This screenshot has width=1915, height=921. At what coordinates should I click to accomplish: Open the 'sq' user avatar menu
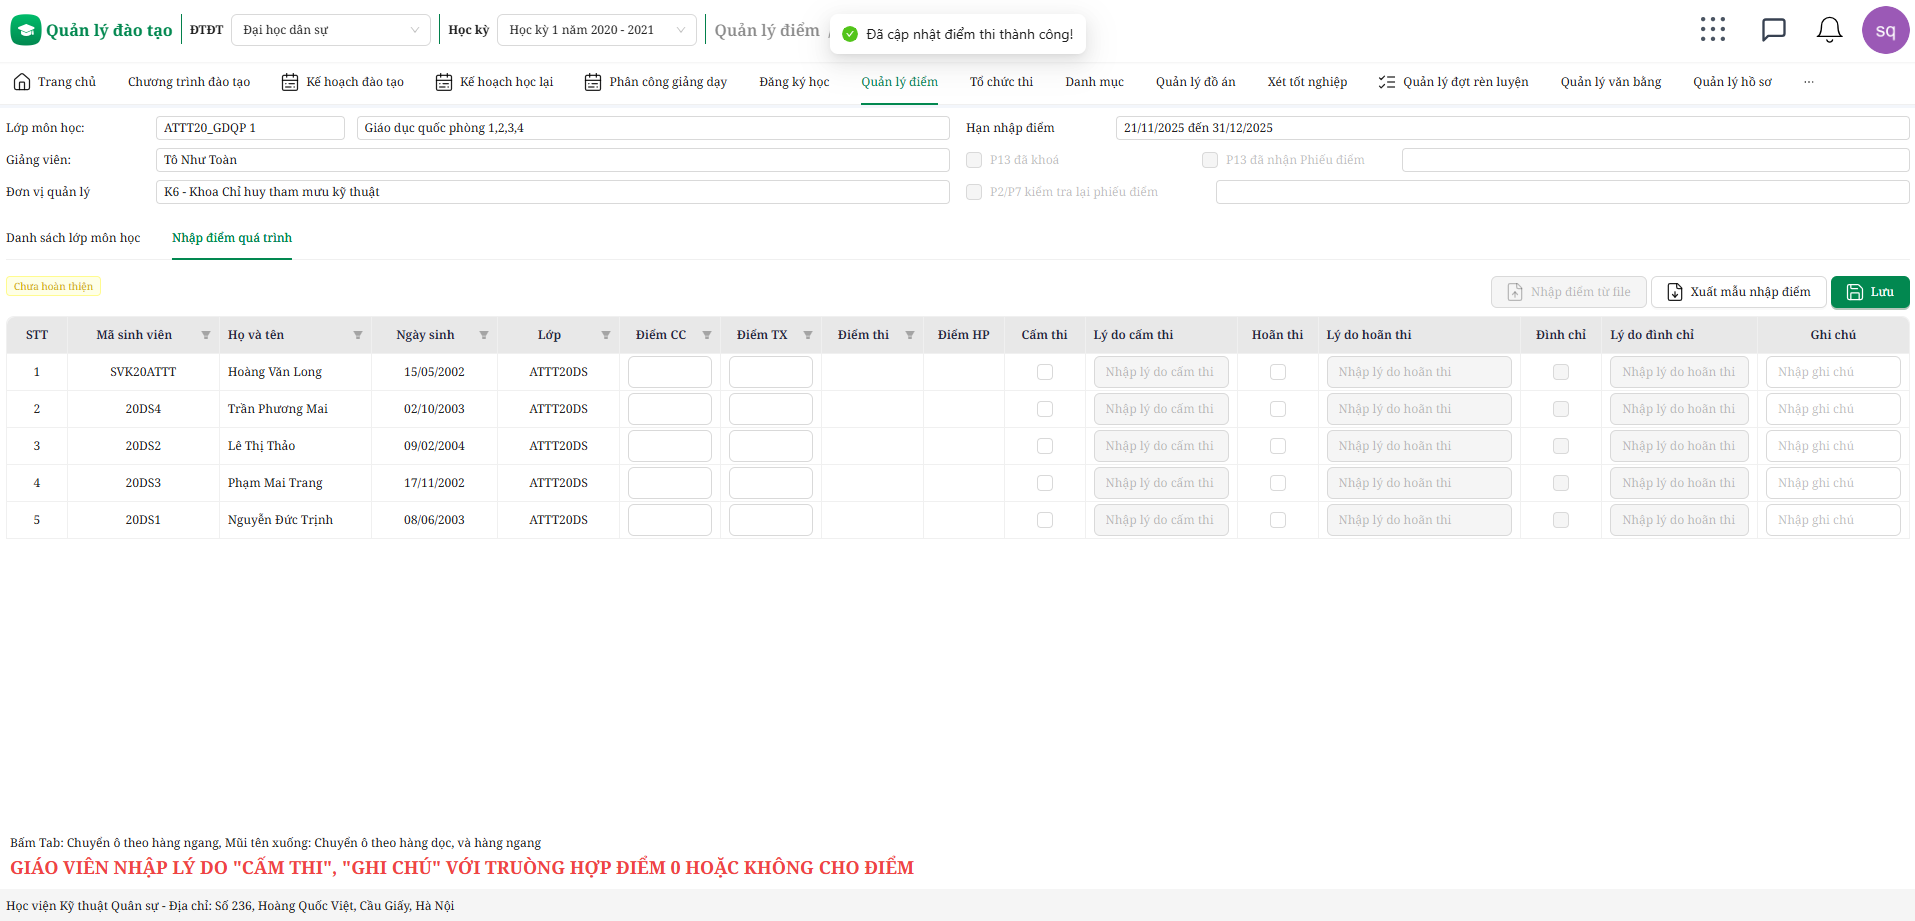[x=1885, y=30]
